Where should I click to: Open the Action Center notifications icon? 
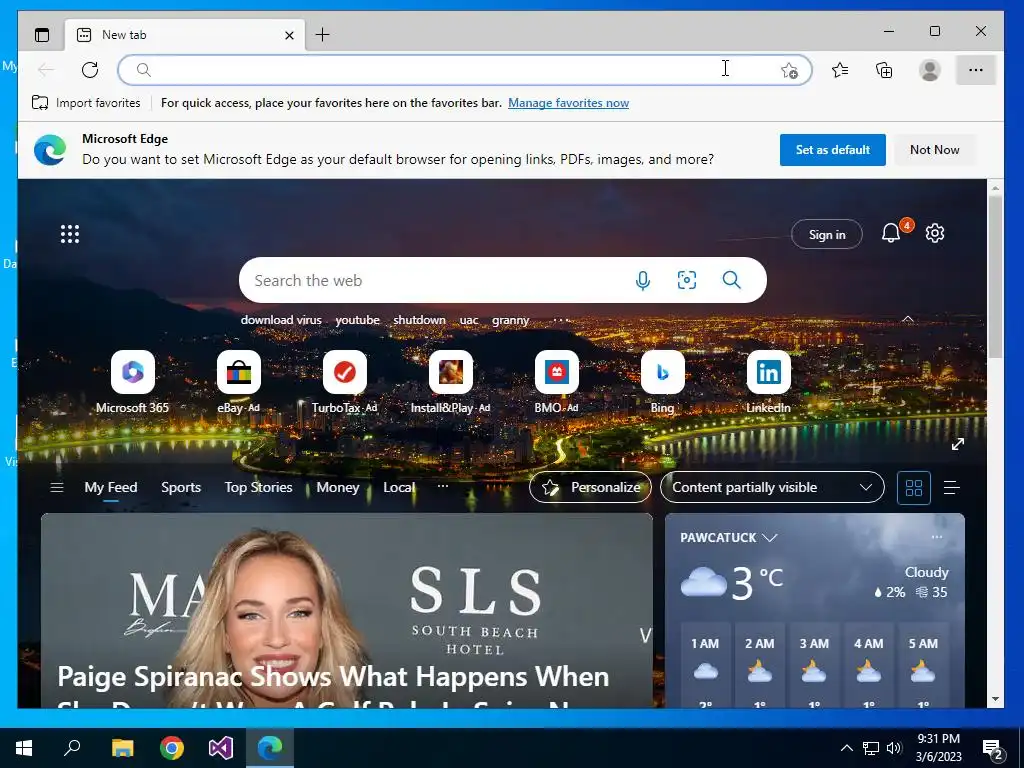(993, 749)
